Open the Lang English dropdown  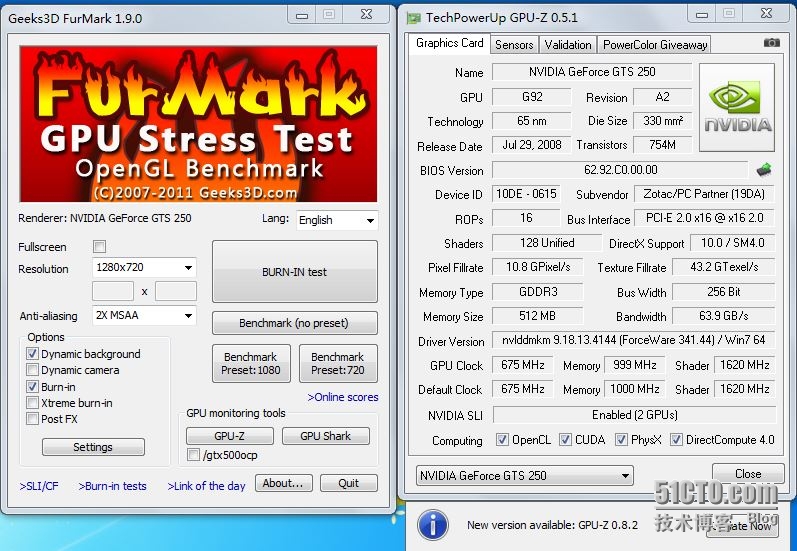[337, 220]
